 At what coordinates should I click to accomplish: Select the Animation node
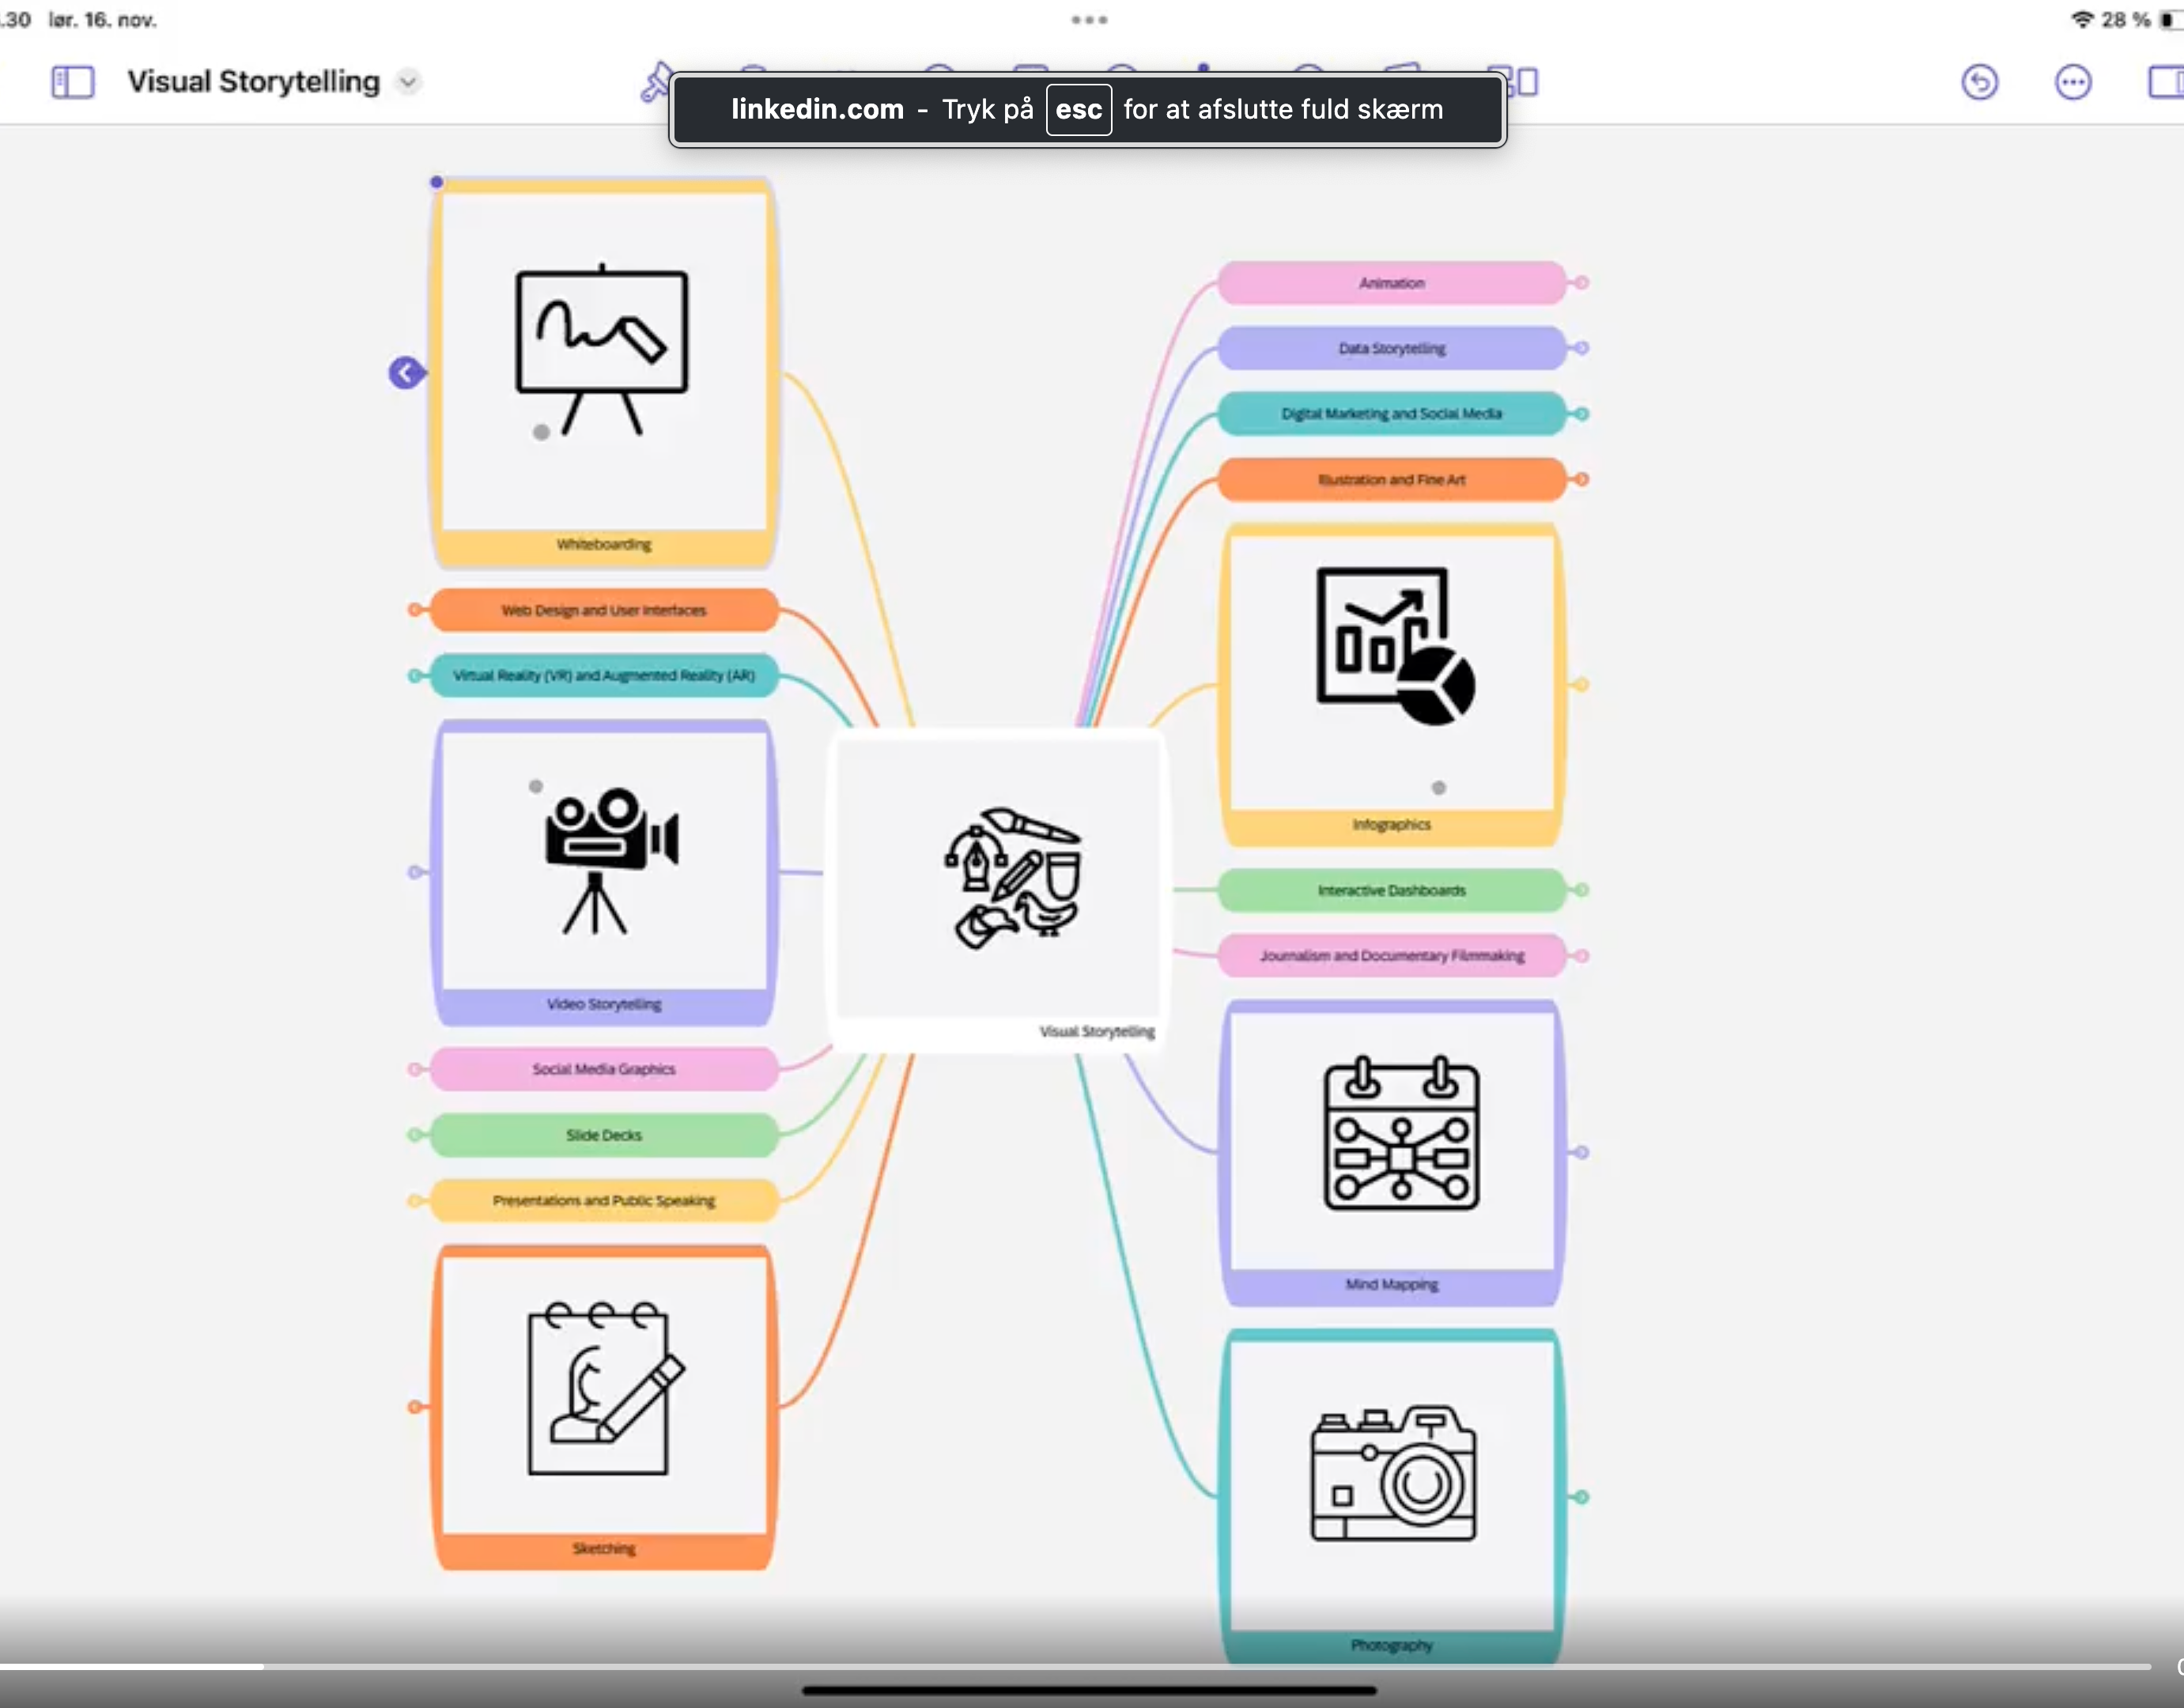pyautogui.click(x=1391, y=283)
